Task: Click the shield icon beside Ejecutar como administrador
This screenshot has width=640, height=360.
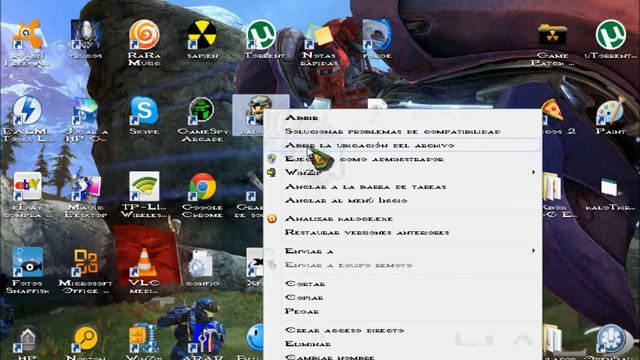Action: click(272, 159)
